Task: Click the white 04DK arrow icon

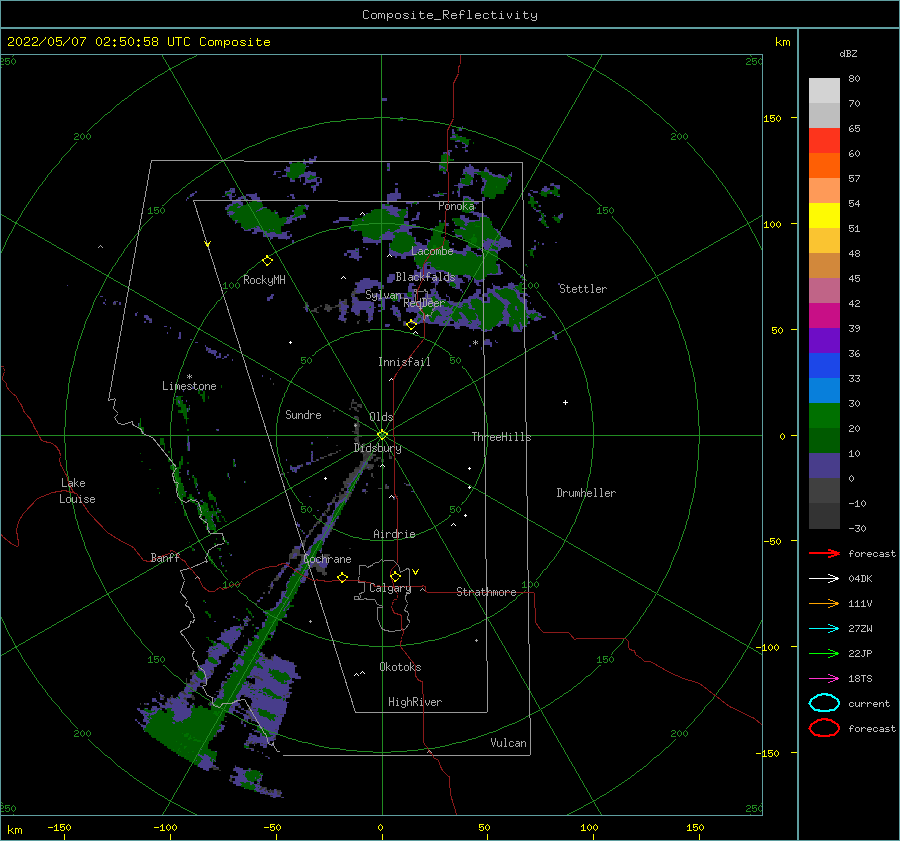Action: (x=824, y=579)
